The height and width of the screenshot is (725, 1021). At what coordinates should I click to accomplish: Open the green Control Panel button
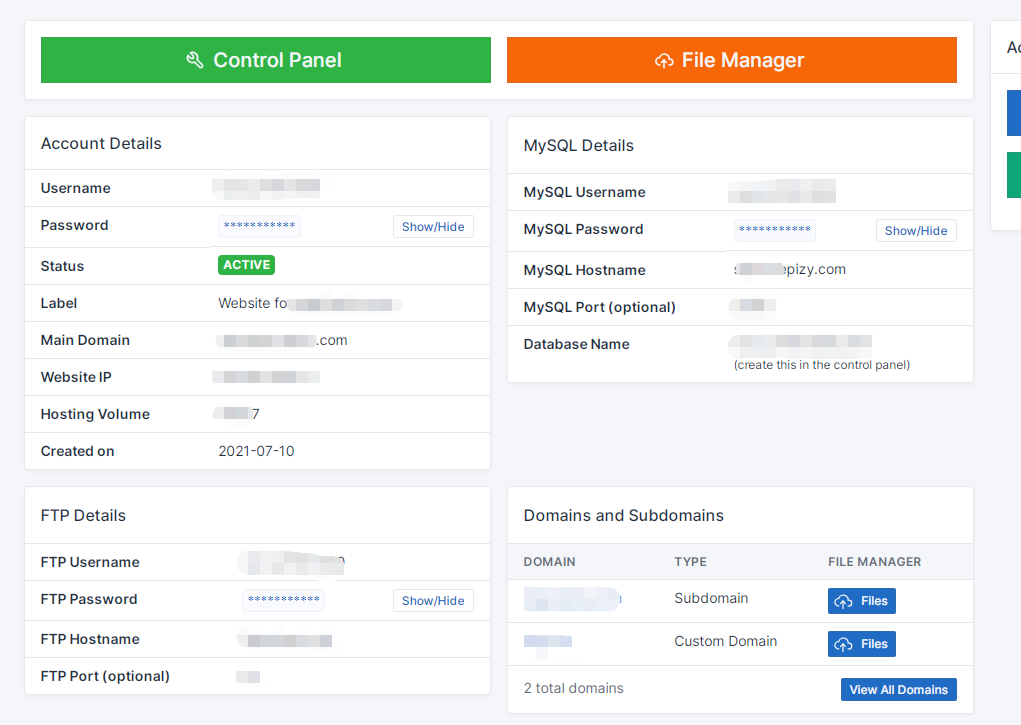tap(265, 60)
